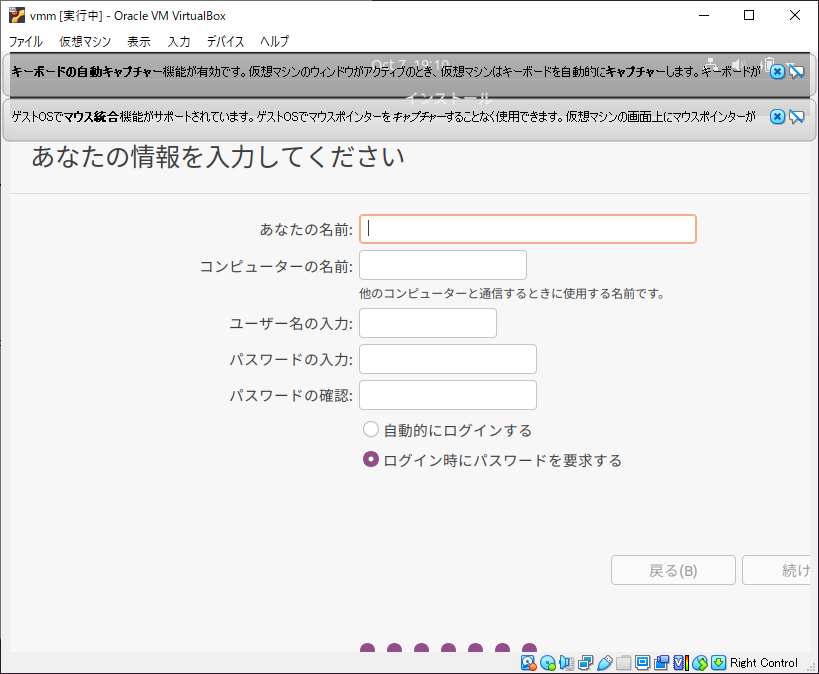
Task: Suppress future keyboard auto-capture messages
Action: pyautogui.click(x=797, y=72)
